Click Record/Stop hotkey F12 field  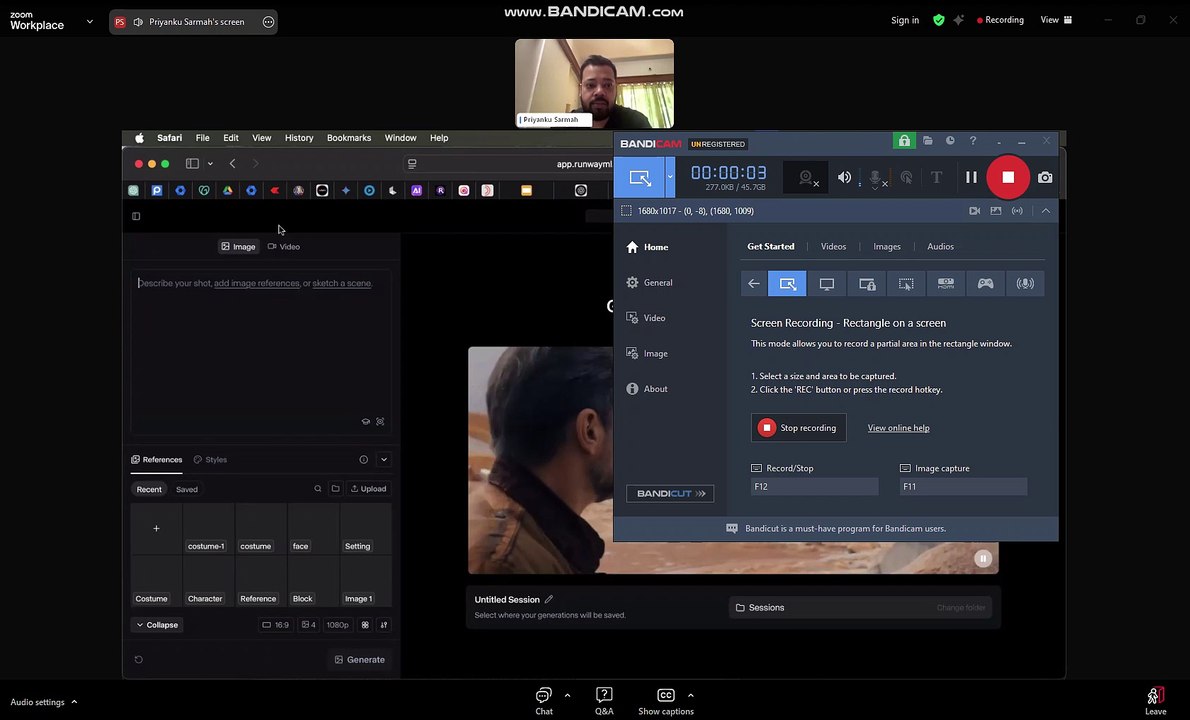814,486
